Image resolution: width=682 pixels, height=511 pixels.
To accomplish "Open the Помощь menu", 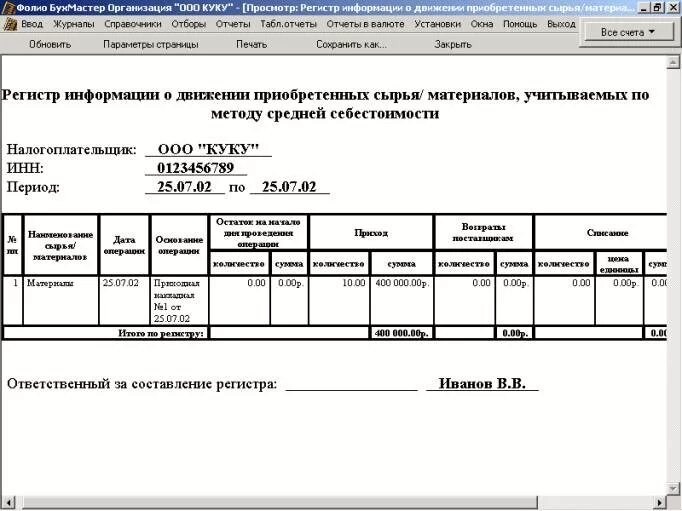I will (x=520, y=24).
